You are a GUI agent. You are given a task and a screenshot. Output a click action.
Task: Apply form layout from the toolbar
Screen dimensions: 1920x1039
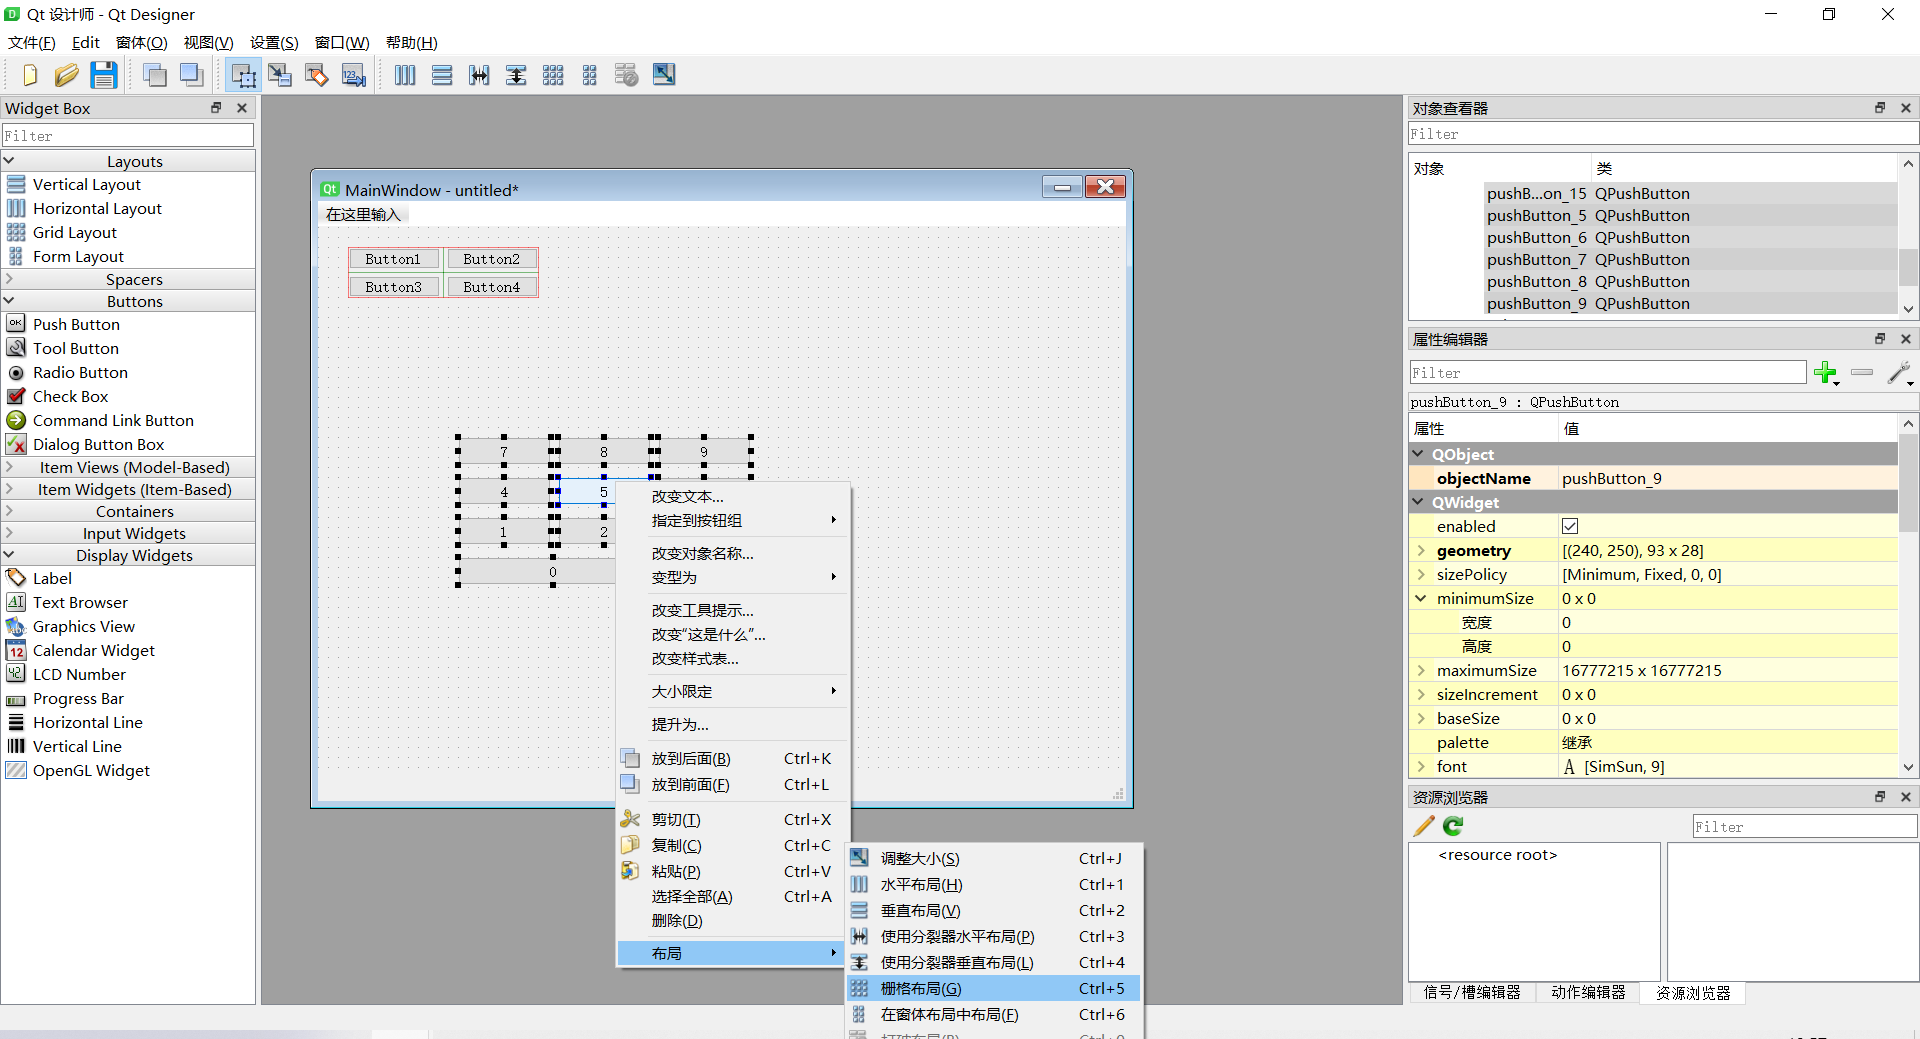(x=590, y=75)
